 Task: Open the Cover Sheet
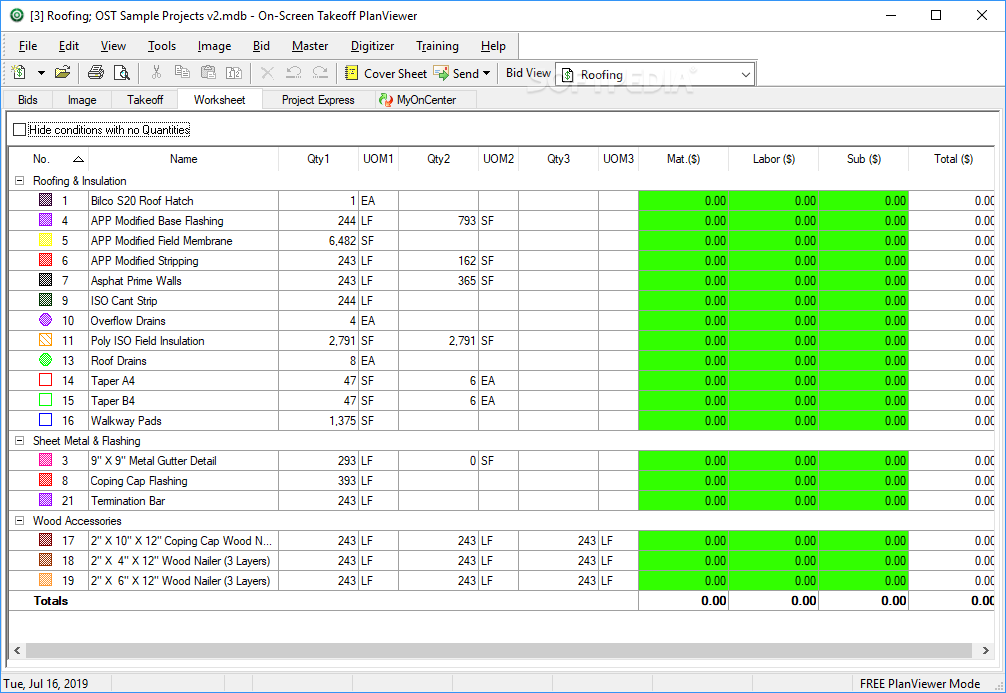[386, 73]
